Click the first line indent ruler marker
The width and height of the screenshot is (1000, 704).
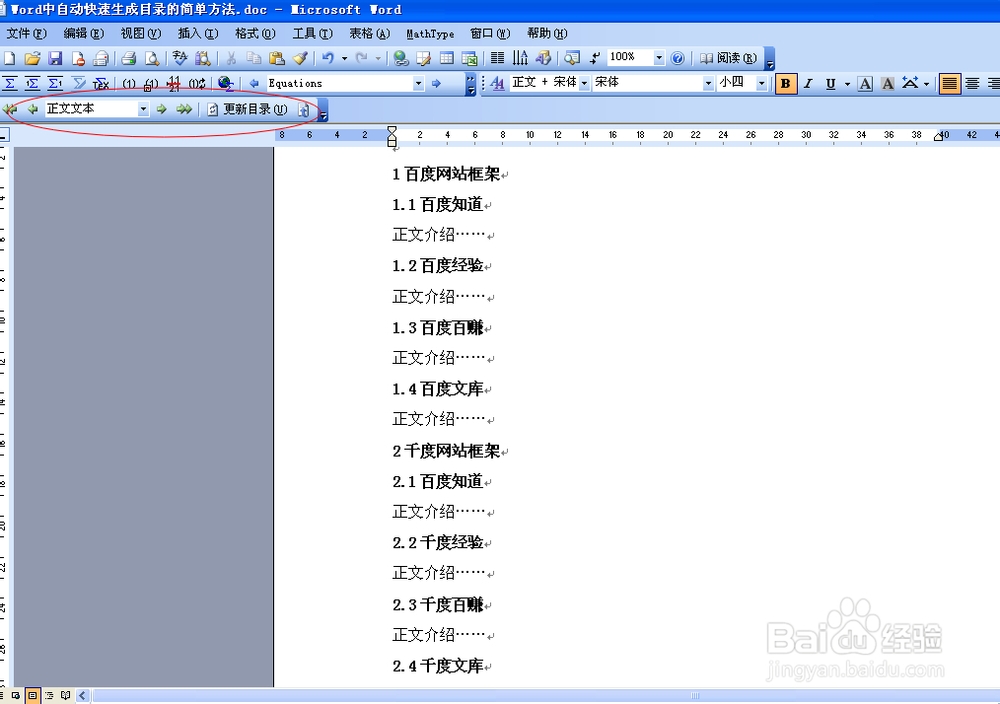(392, 129)
